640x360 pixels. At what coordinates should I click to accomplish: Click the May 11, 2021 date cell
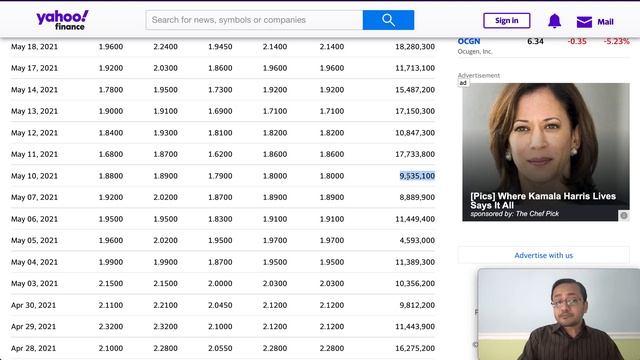(x=34, y=154)
